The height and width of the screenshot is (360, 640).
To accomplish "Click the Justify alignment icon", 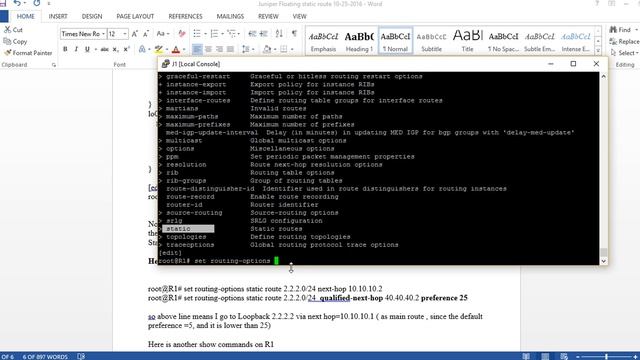I will [231, 49].
